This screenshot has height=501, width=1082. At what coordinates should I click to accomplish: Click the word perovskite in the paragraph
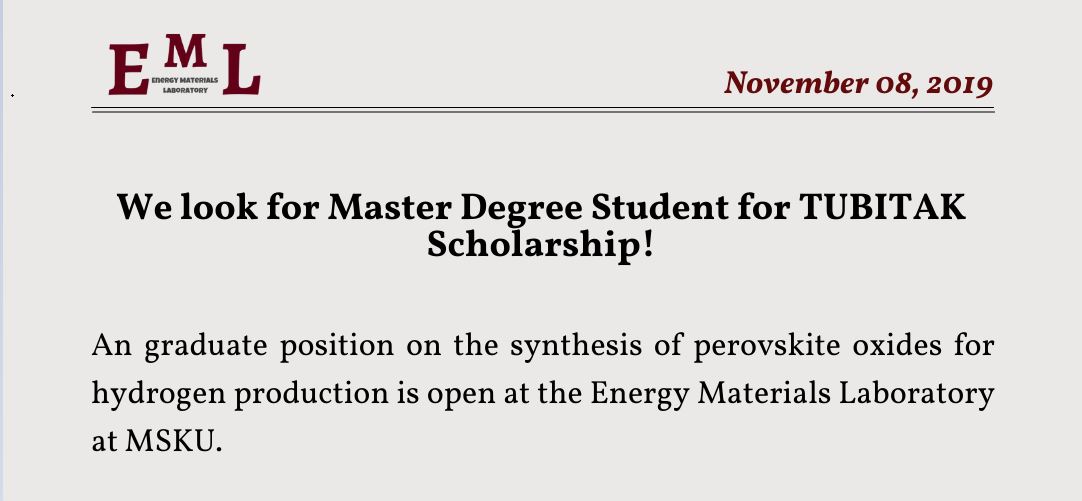[767, 346]
